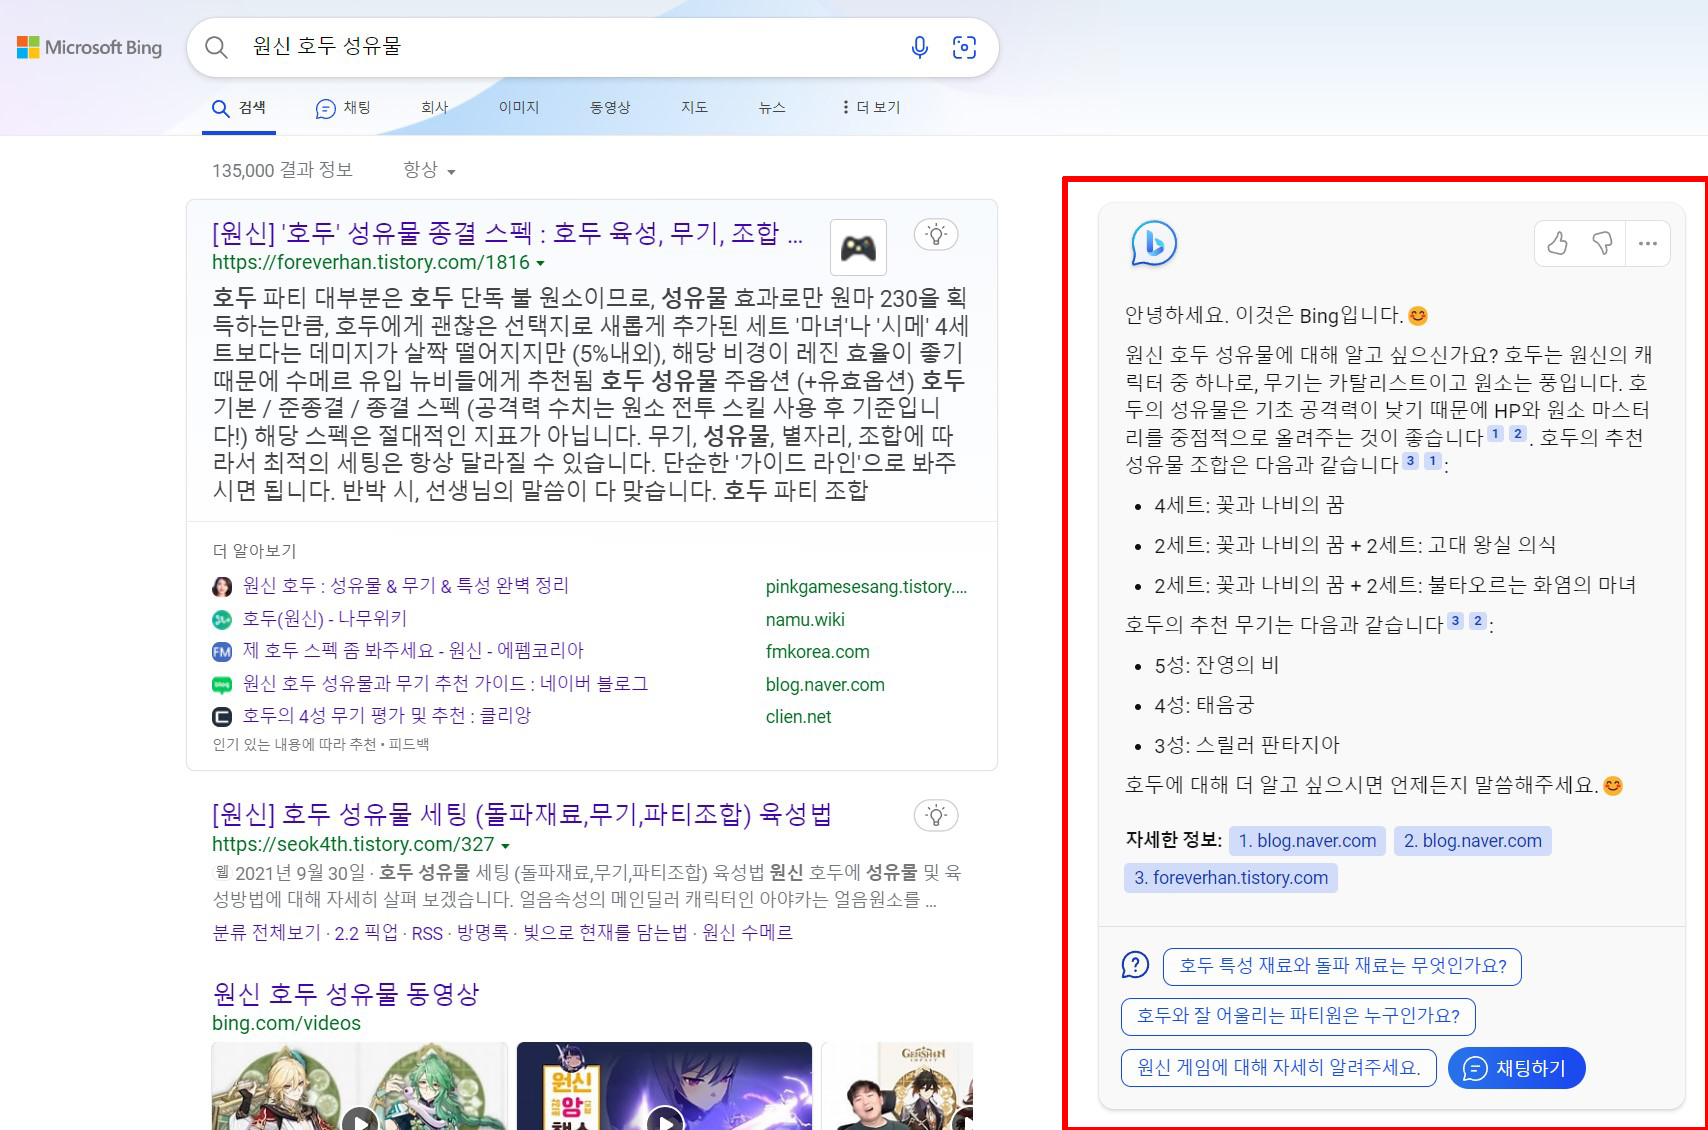Viewport: 1708px width, 1130px height.
Task: Click clien favicon in list
Action: (222, 717)
